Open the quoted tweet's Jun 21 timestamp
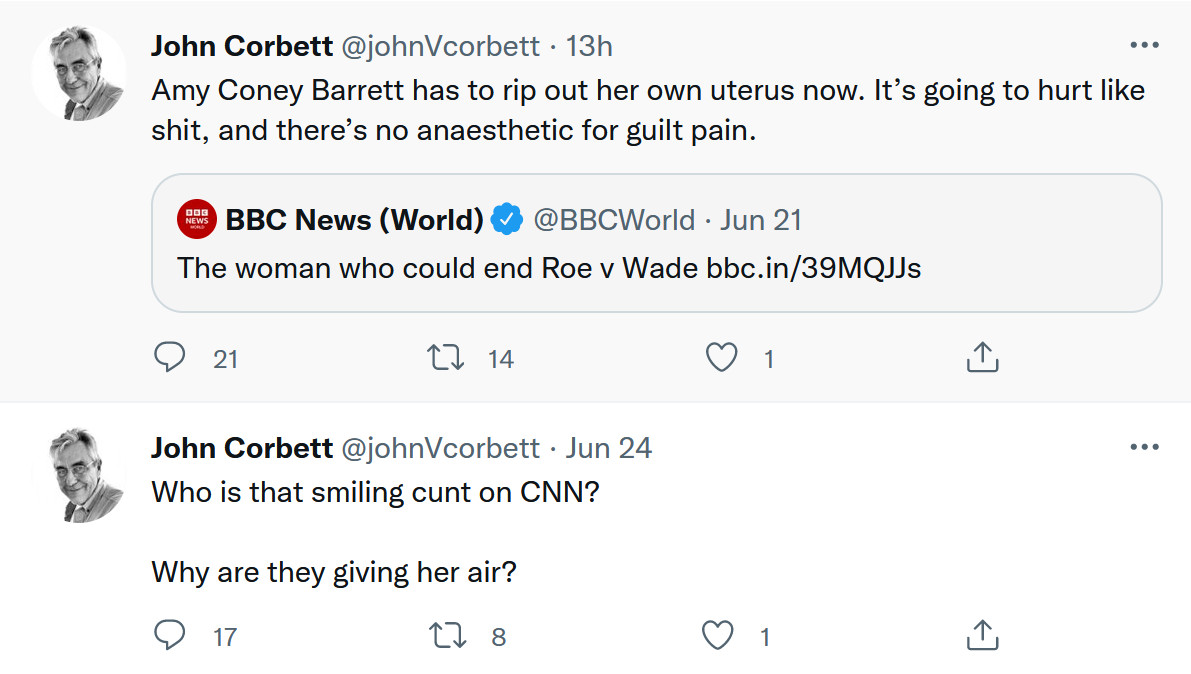Image resolution: width=1191 pixels, height=674 pixels. [x=760, y=220]
